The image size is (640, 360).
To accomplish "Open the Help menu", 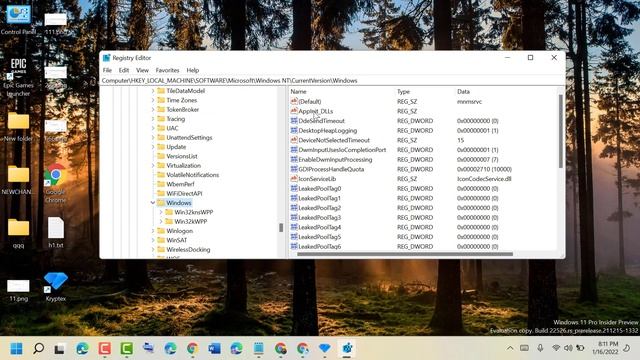I will 193,70.
